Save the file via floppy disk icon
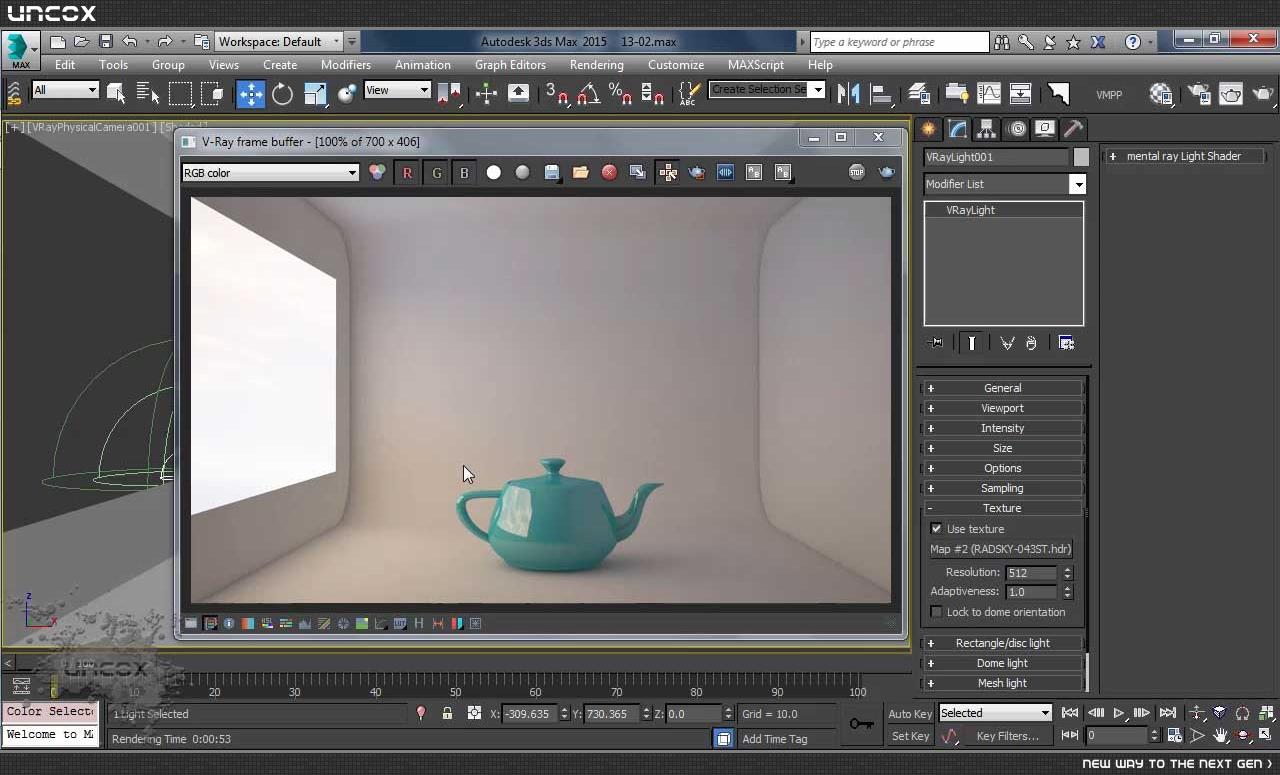 point(104,42)
